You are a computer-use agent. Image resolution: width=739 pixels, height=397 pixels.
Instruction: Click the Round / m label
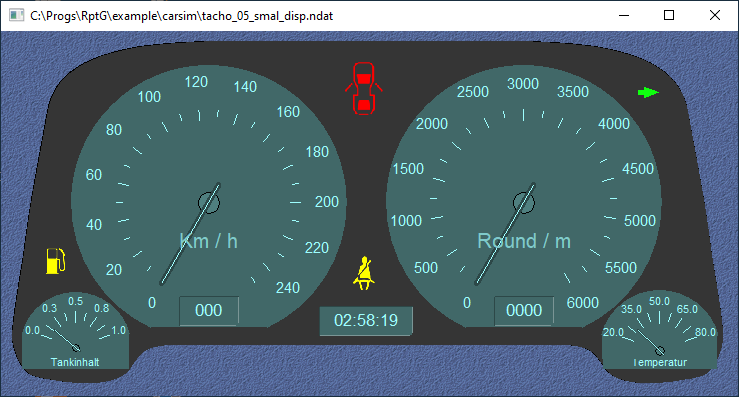point(524,241)
